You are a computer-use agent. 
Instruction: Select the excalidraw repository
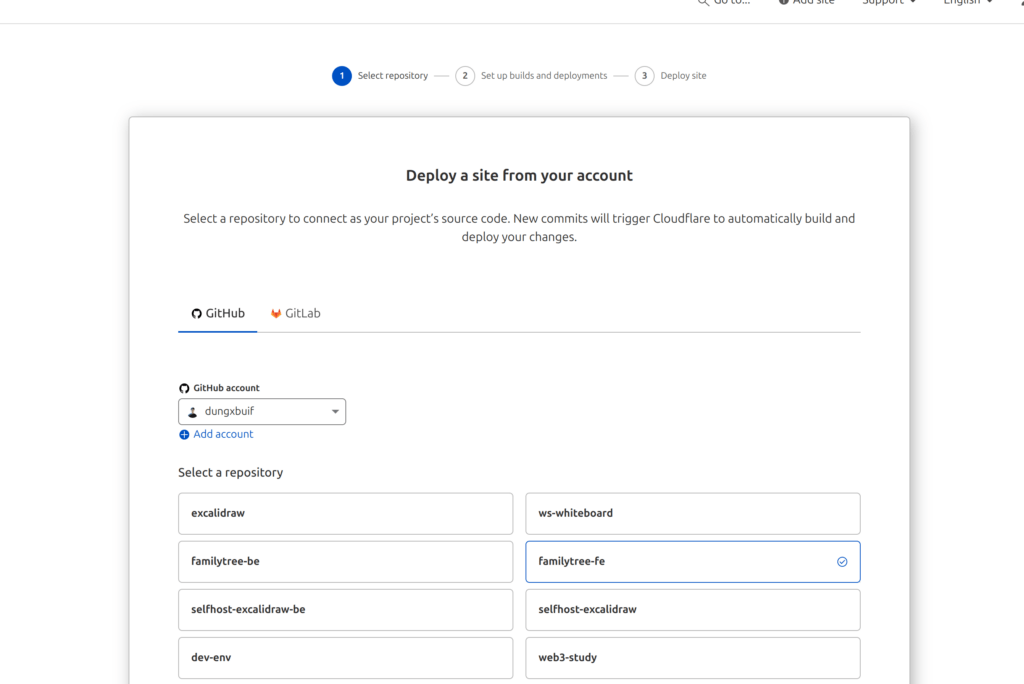click(x=345, y=513)
